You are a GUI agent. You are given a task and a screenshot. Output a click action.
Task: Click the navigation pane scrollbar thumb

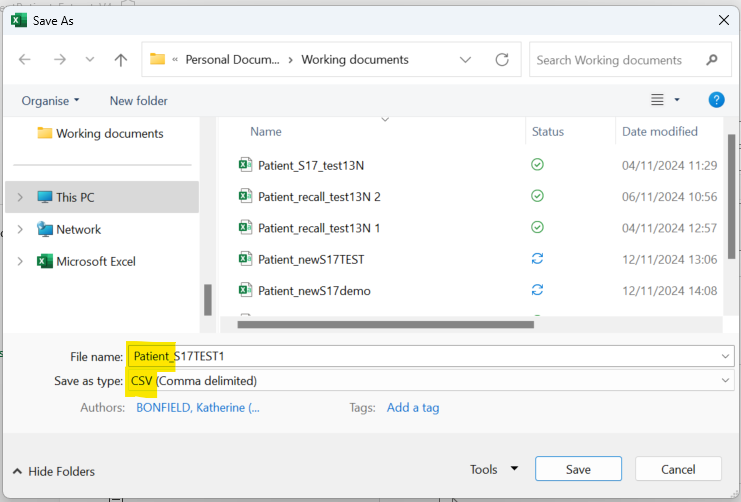pos(207,300)
